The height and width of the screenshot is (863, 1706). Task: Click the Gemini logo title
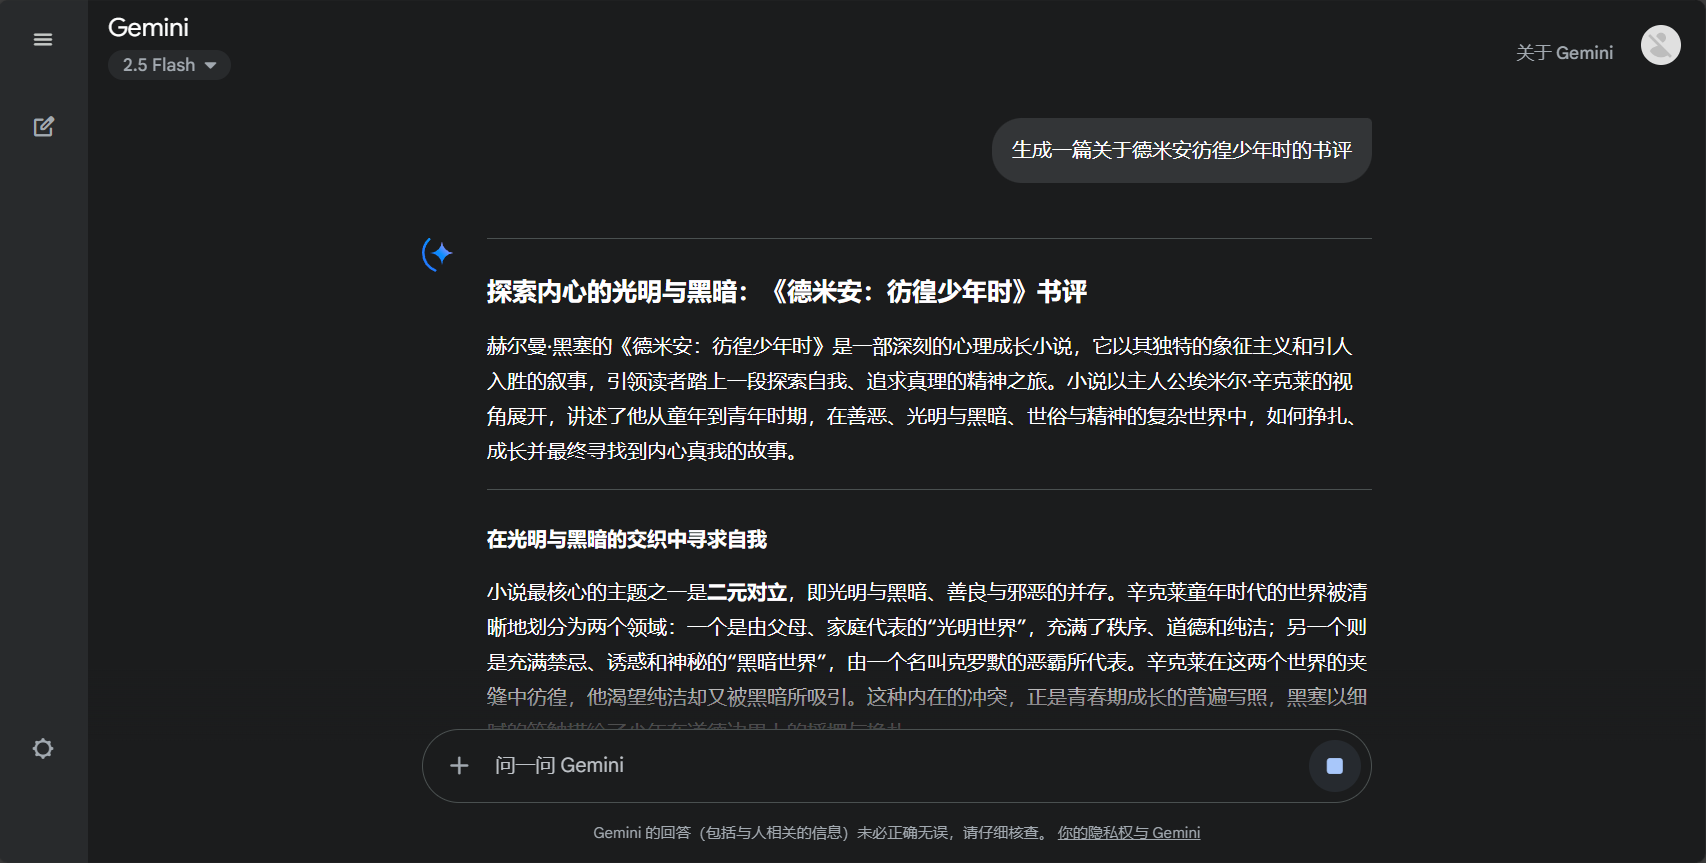[x=148, y=28]
